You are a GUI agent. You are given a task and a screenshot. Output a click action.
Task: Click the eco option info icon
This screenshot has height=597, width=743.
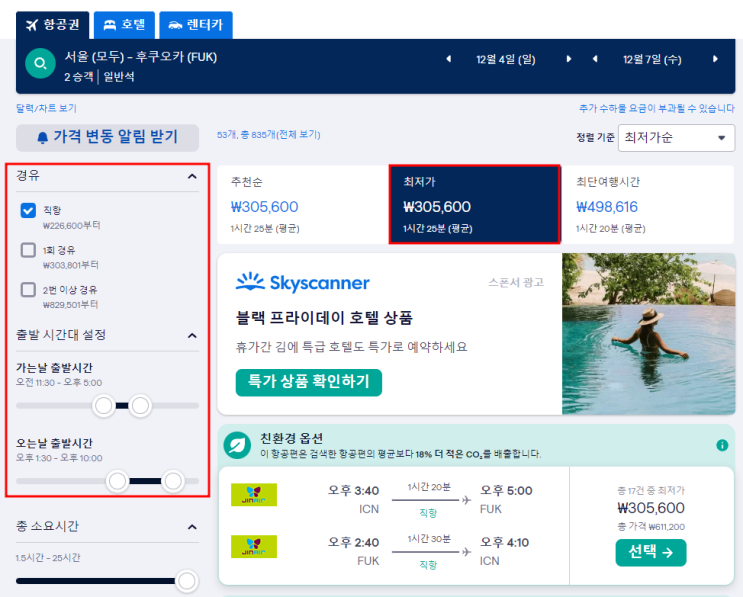click(x=722, y=445)
